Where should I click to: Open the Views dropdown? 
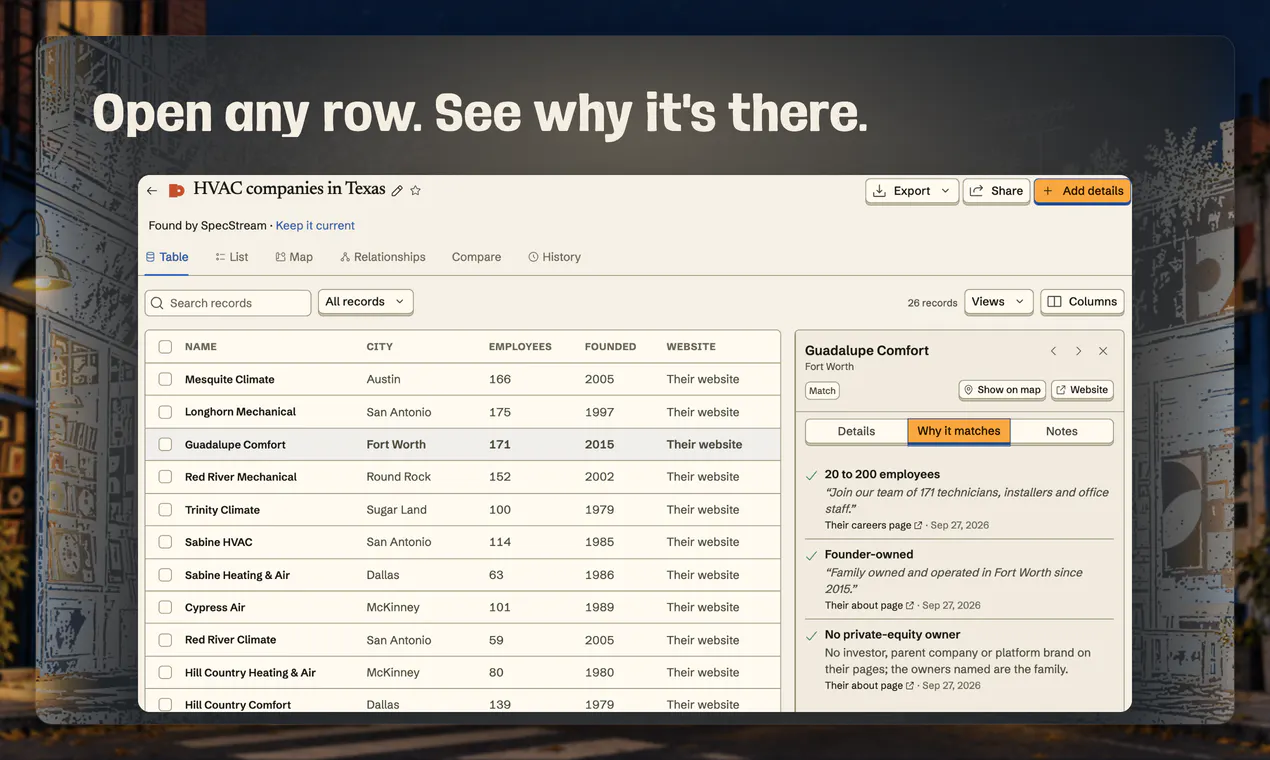pyautogui.click(x=998, y=302)
